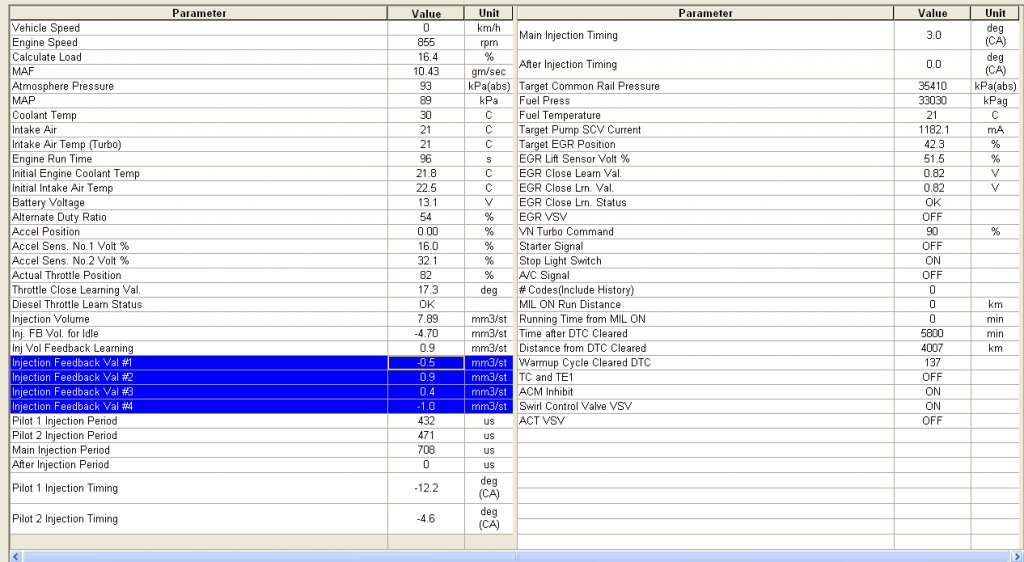The width and height of the screenshot is (1024, 562).
Task: Select the Fuel Temperature row
Action: pyautogui.click(x=769, y=115)
